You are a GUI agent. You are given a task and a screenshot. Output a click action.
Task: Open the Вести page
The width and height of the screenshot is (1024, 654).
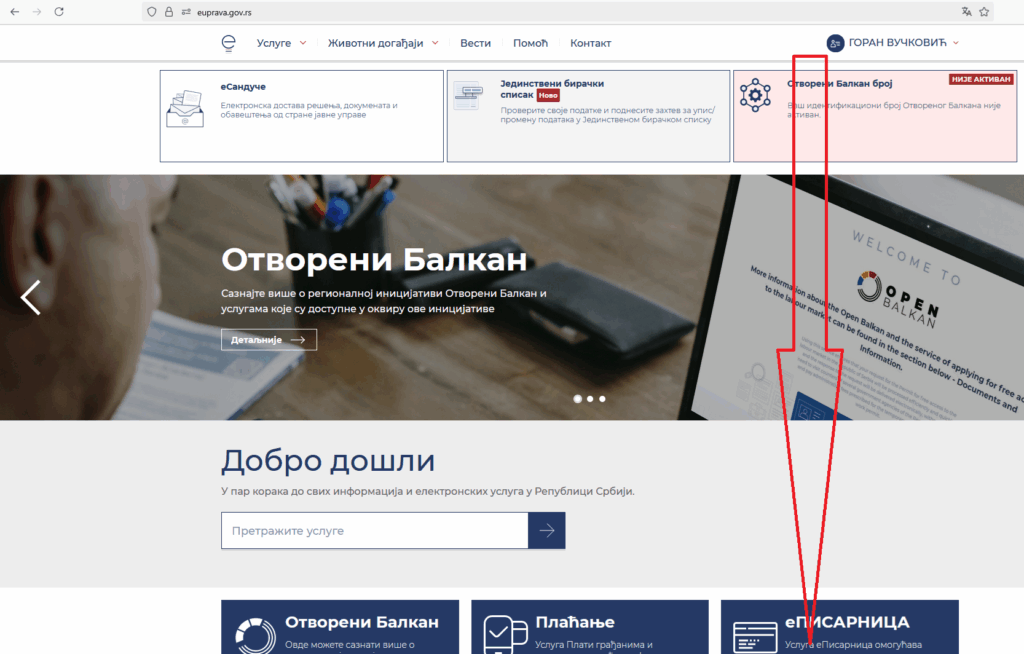click(475, 43)
